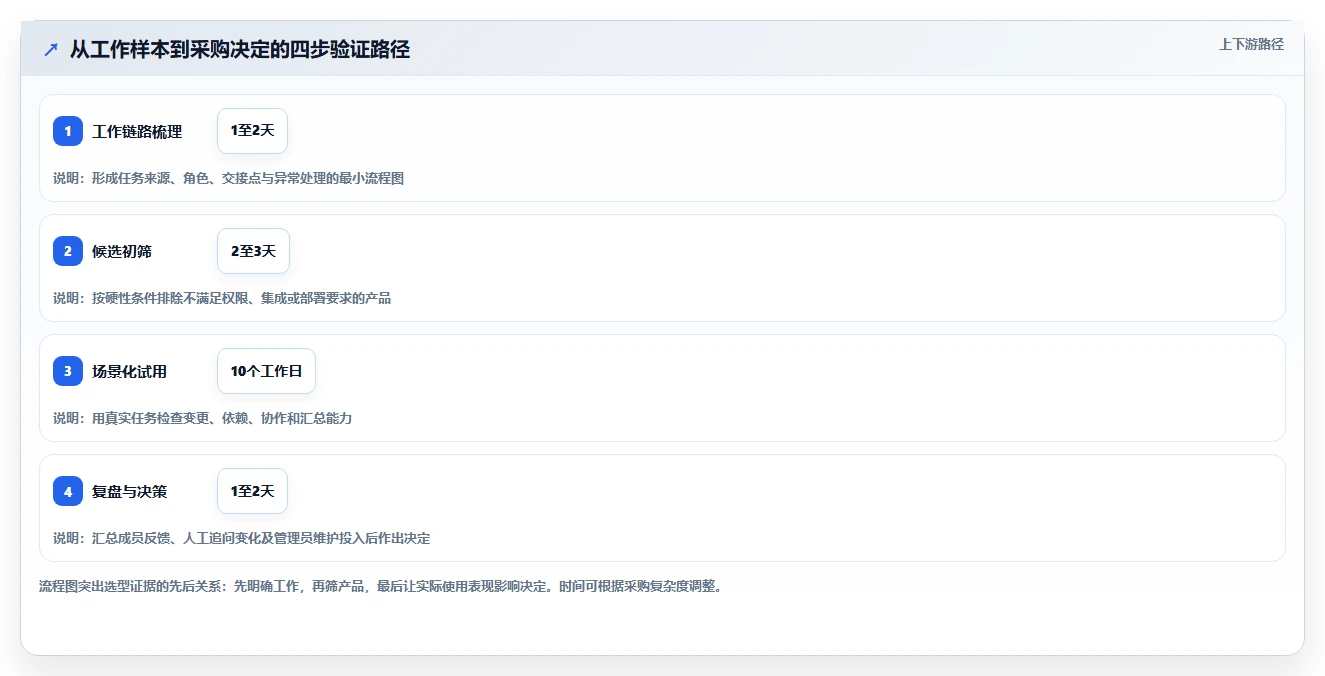
Task: Click the 1至2天 chip beside 复盘与决策
Action: coord(252,491)
